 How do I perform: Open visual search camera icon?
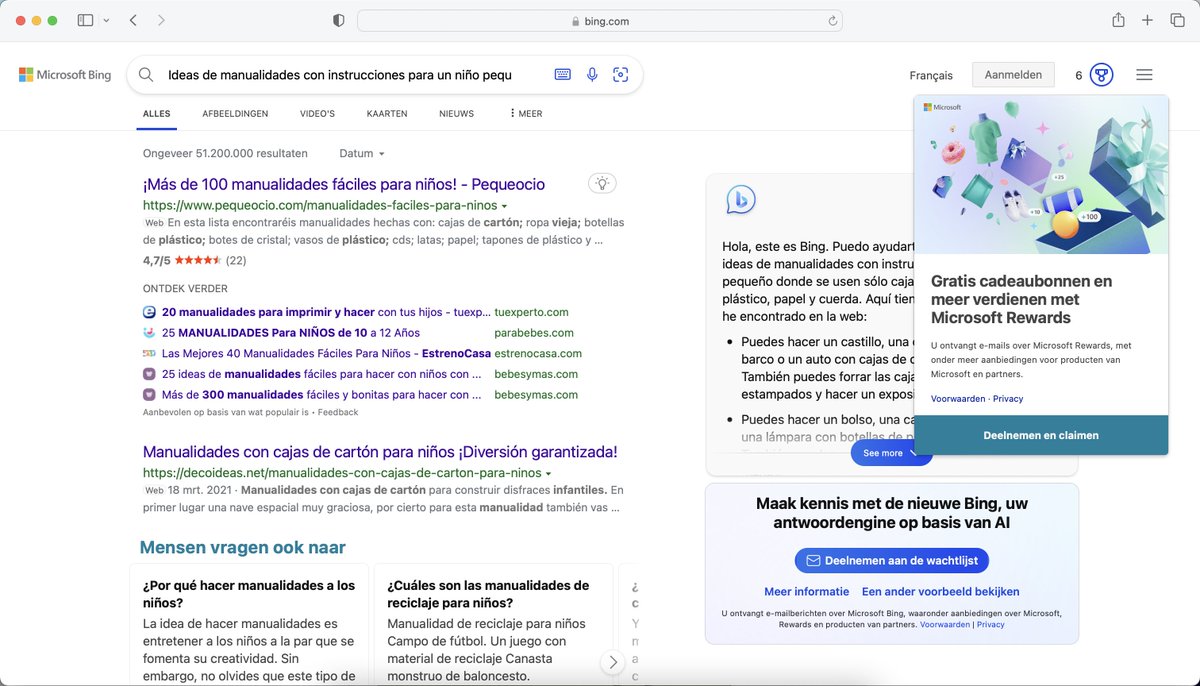click(621, 75)
